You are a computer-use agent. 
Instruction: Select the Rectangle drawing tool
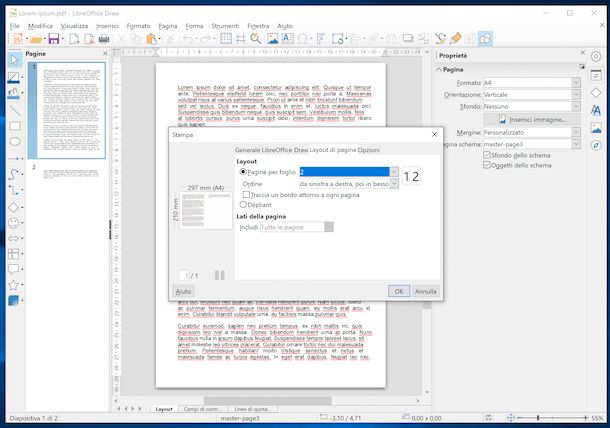15,126
